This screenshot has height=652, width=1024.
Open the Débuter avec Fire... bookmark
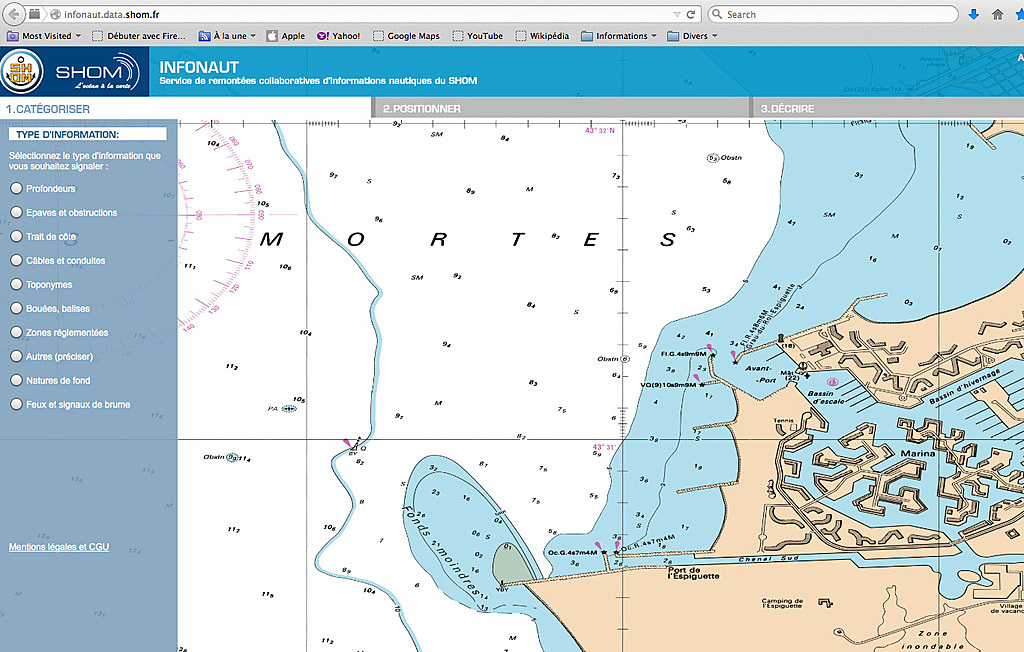click(x=139, y=36)
